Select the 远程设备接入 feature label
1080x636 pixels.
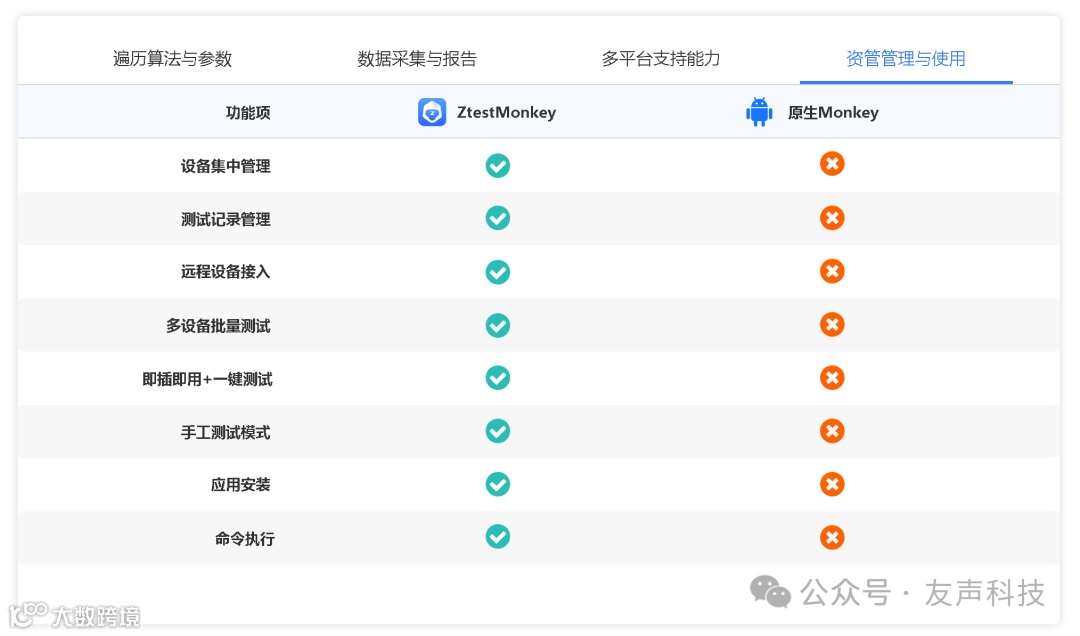(225, 272)
